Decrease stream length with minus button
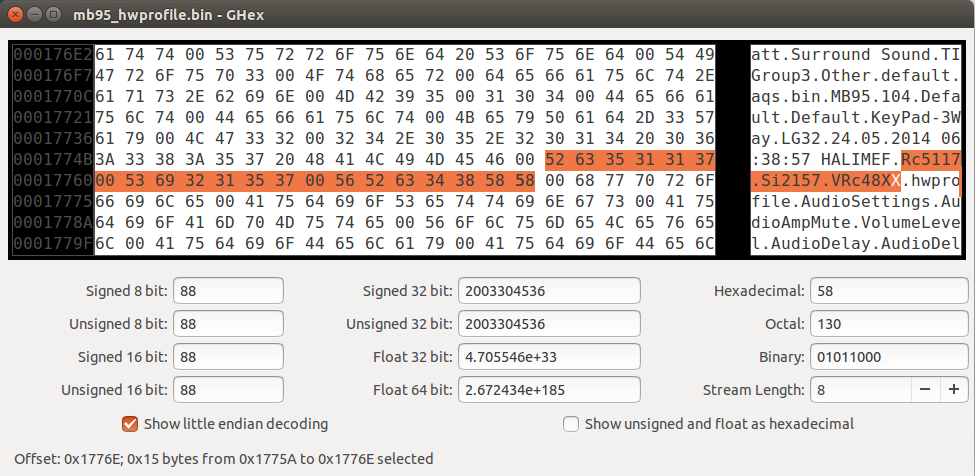The height and width of the screenshot is (476, 975). (x=925, y=390)
